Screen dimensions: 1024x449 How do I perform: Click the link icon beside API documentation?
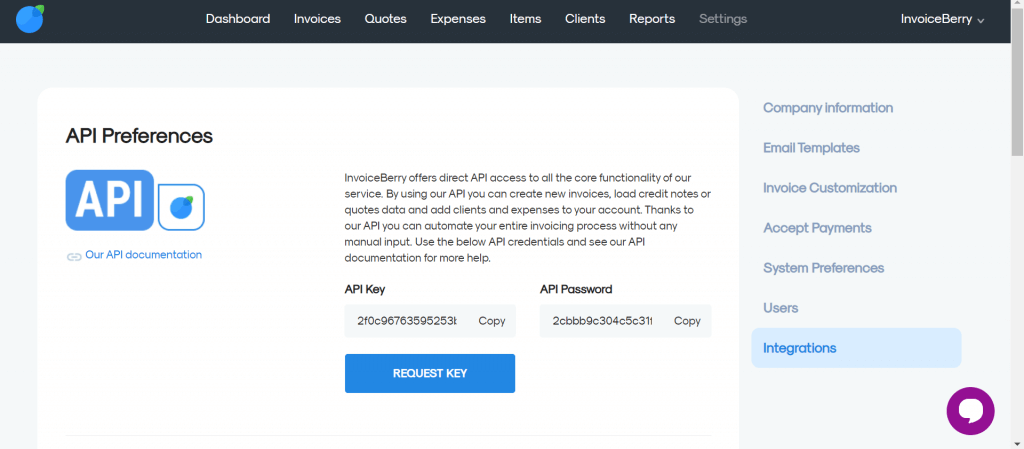coord(74,256)
